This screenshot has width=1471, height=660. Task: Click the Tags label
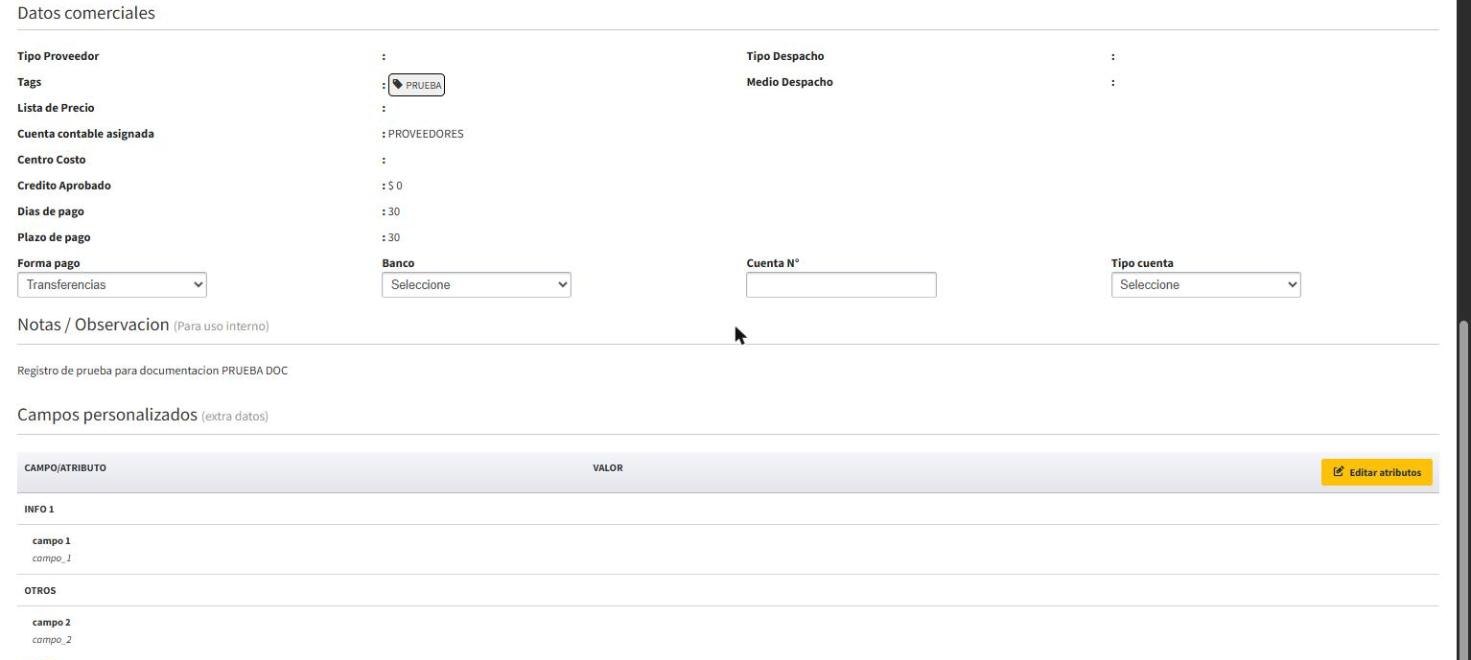29,82
